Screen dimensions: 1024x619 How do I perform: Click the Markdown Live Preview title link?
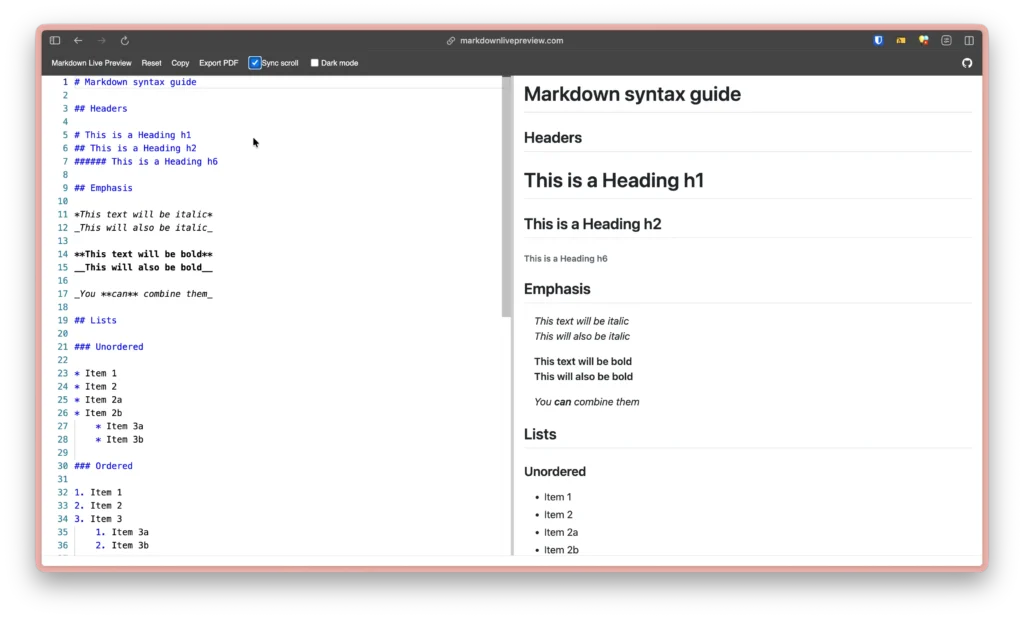pos(91,63)
